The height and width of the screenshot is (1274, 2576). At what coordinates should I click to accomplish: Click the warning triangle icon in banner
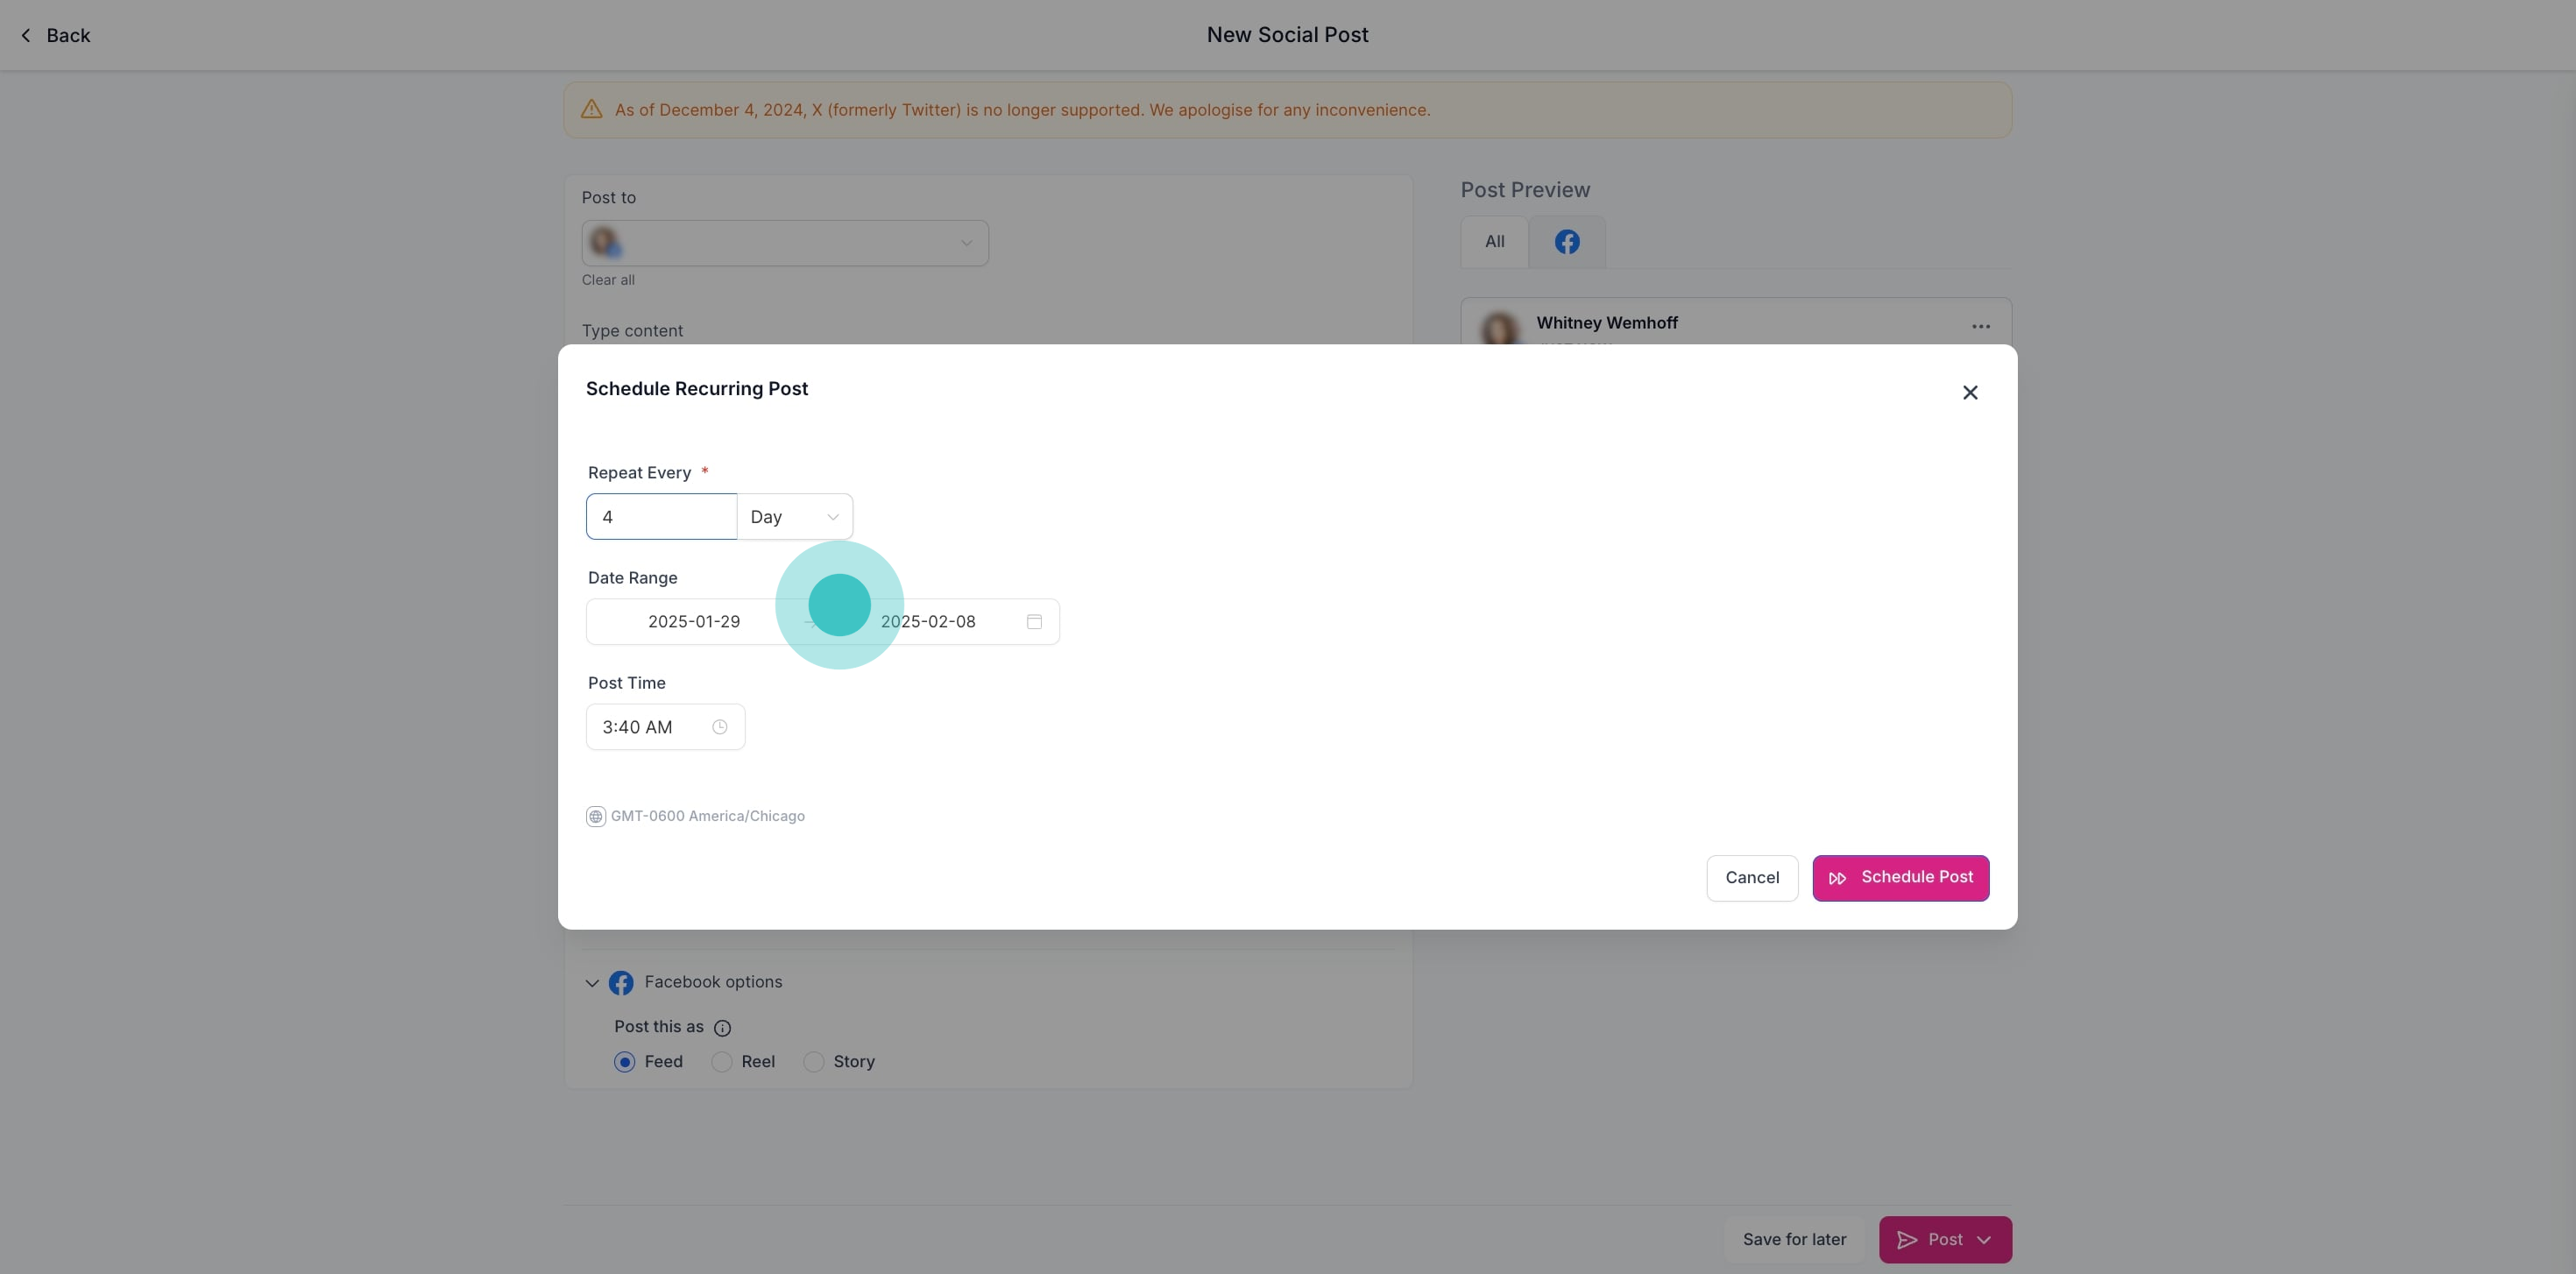(x=591, y=110)
